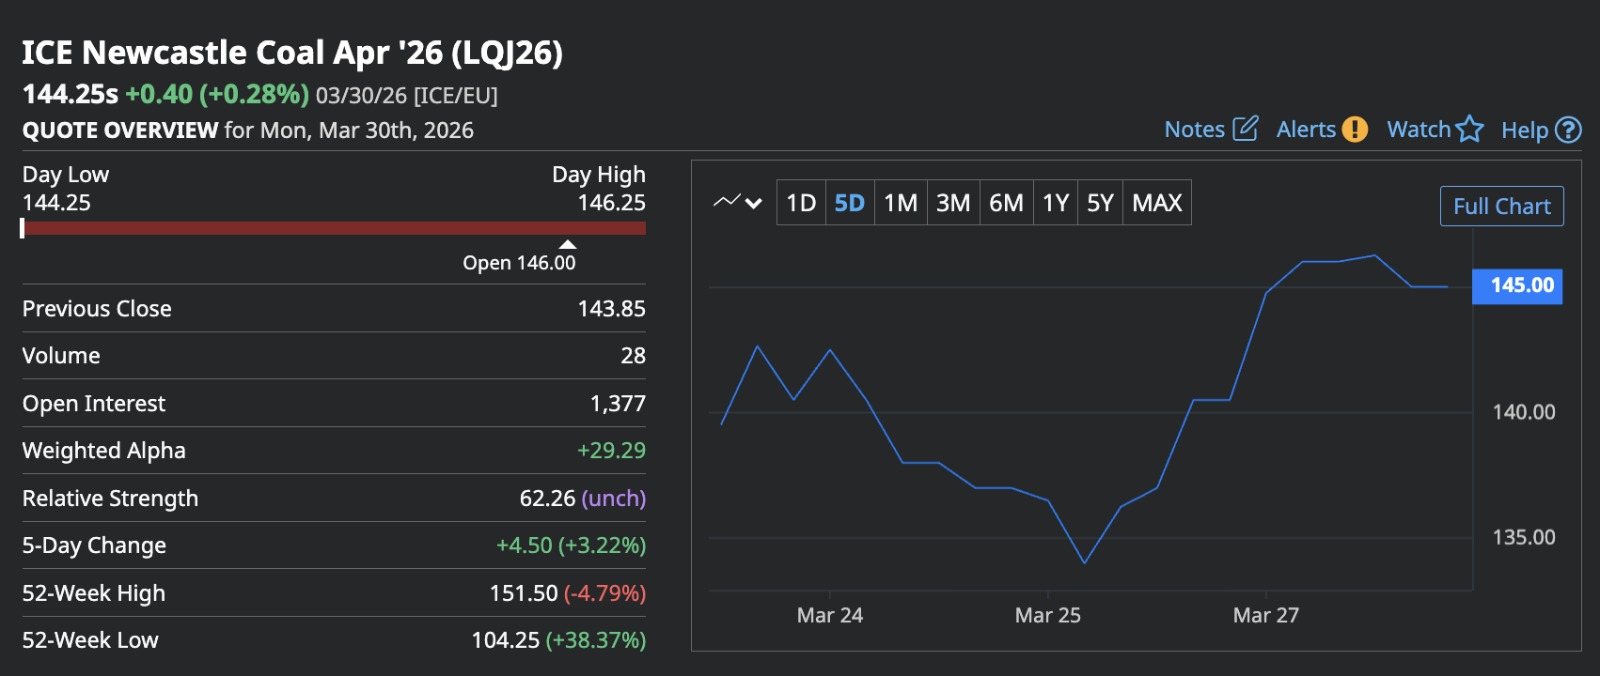Switch chart to 1M range

point(900,203)
